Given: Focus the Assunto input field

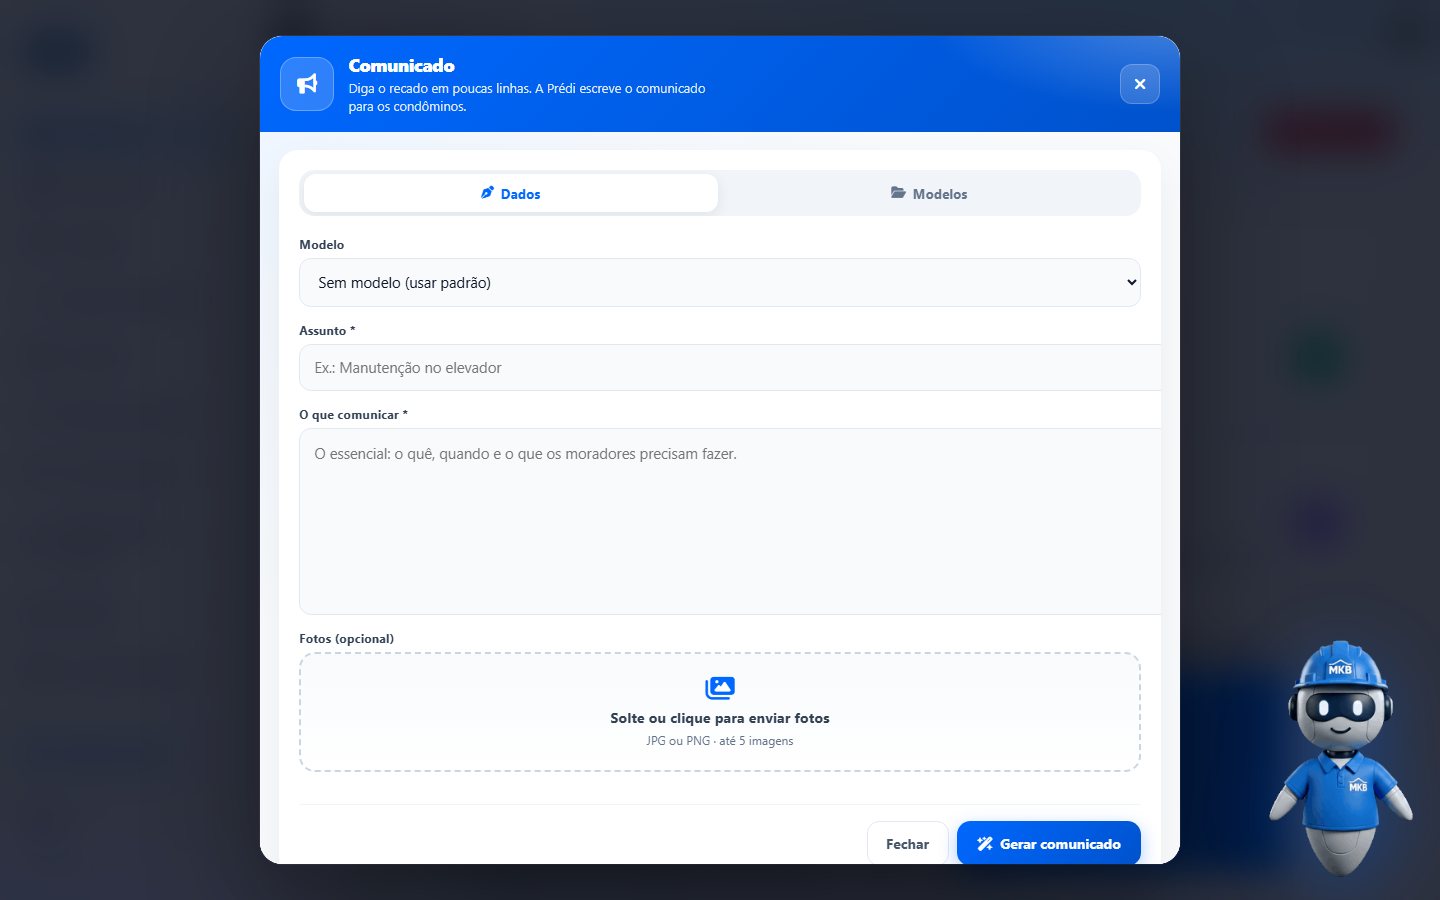Looking at the screenshot, I should 730,368.
